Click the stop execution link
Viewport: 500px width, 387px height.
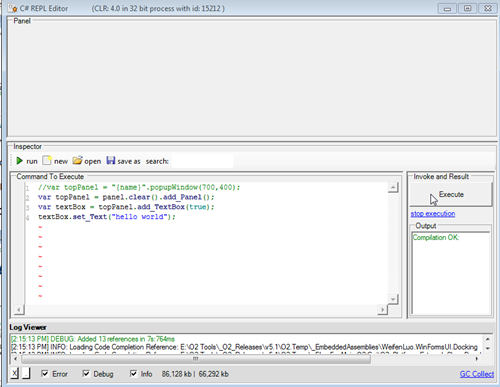tap(433, 214)
